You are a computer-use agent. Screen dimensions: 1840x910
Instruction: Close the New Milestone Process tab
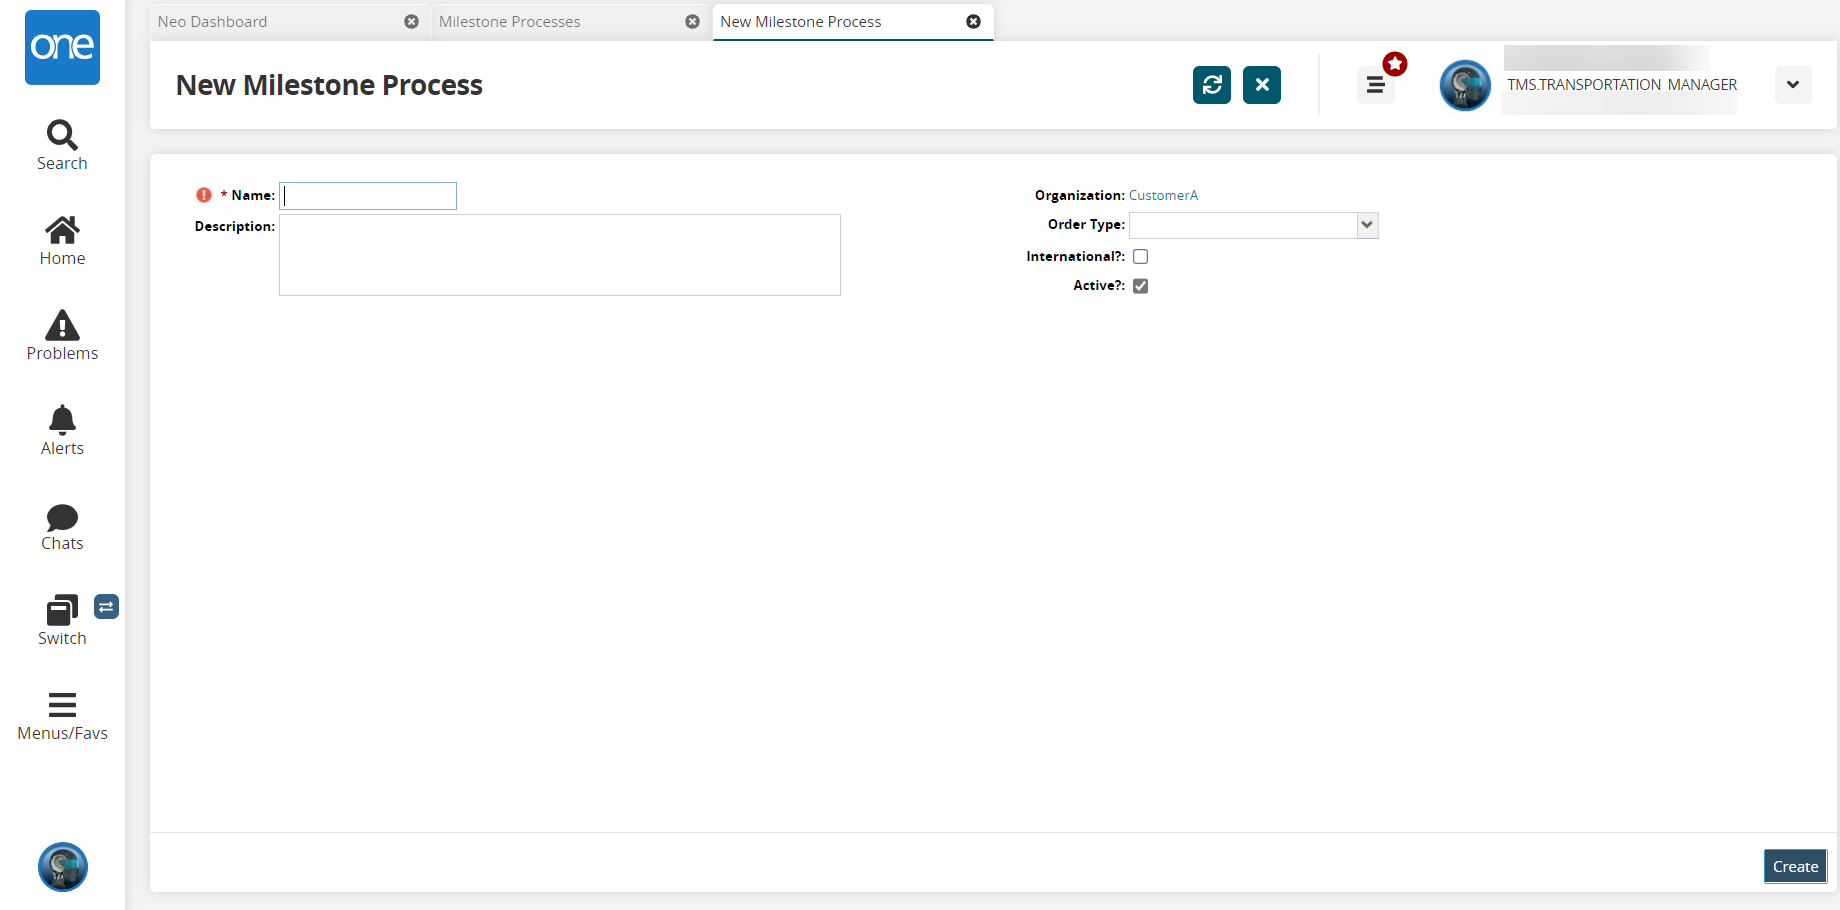click(x=973, y=21)
